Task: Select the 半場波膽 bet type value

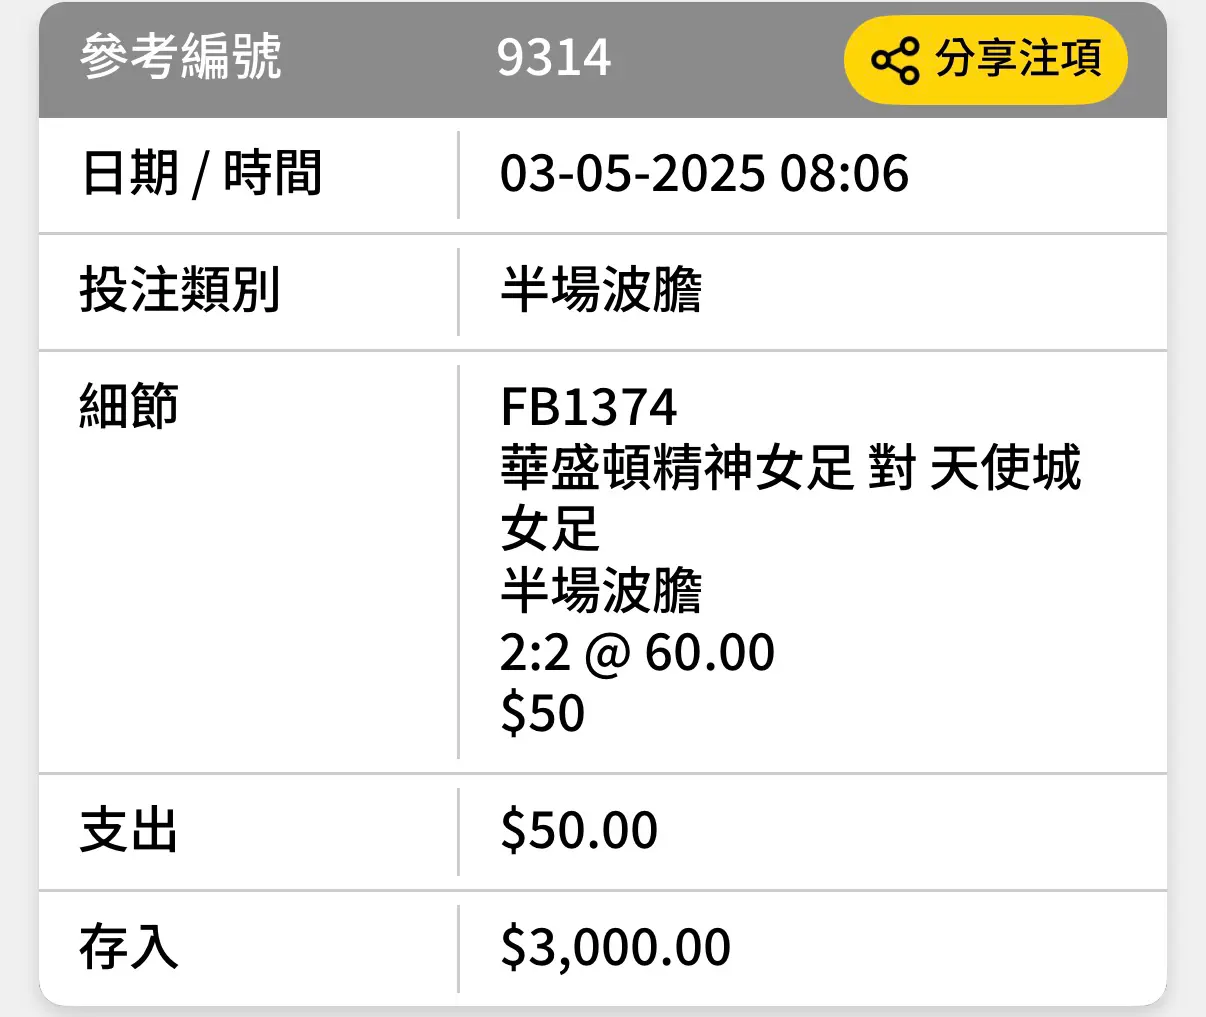Action: [x=601, y=290]
